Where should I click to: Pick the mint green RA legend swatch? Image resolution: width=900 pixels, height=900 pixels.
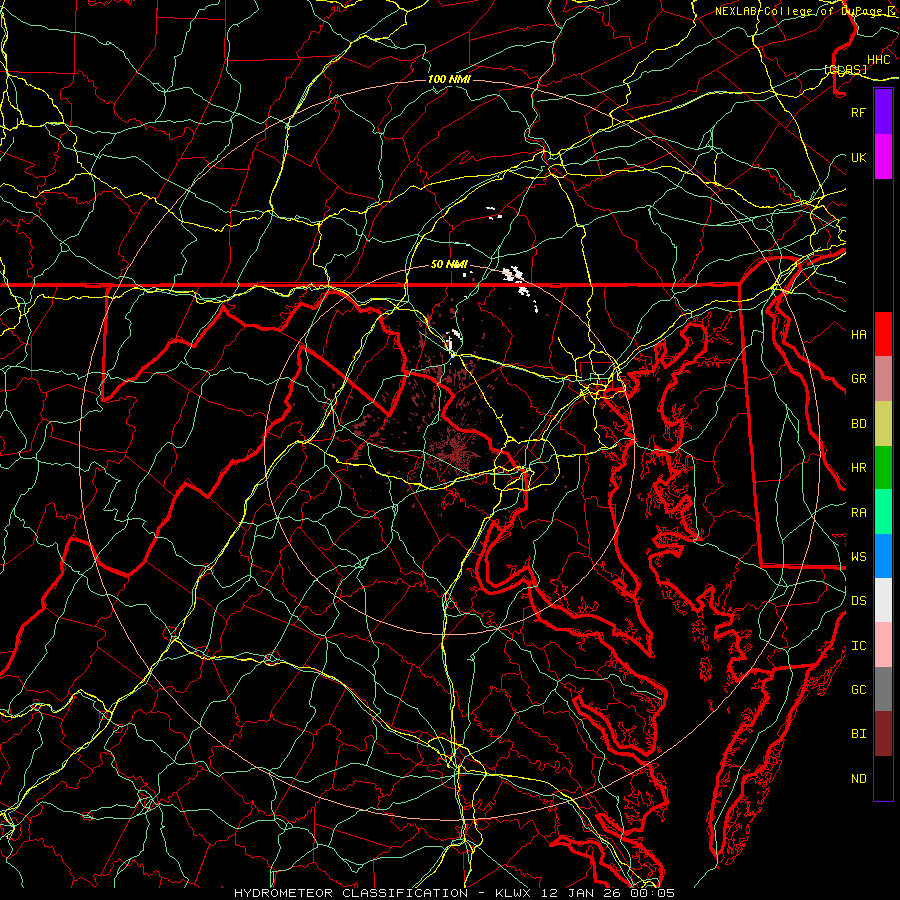click(x=883, y=512)
